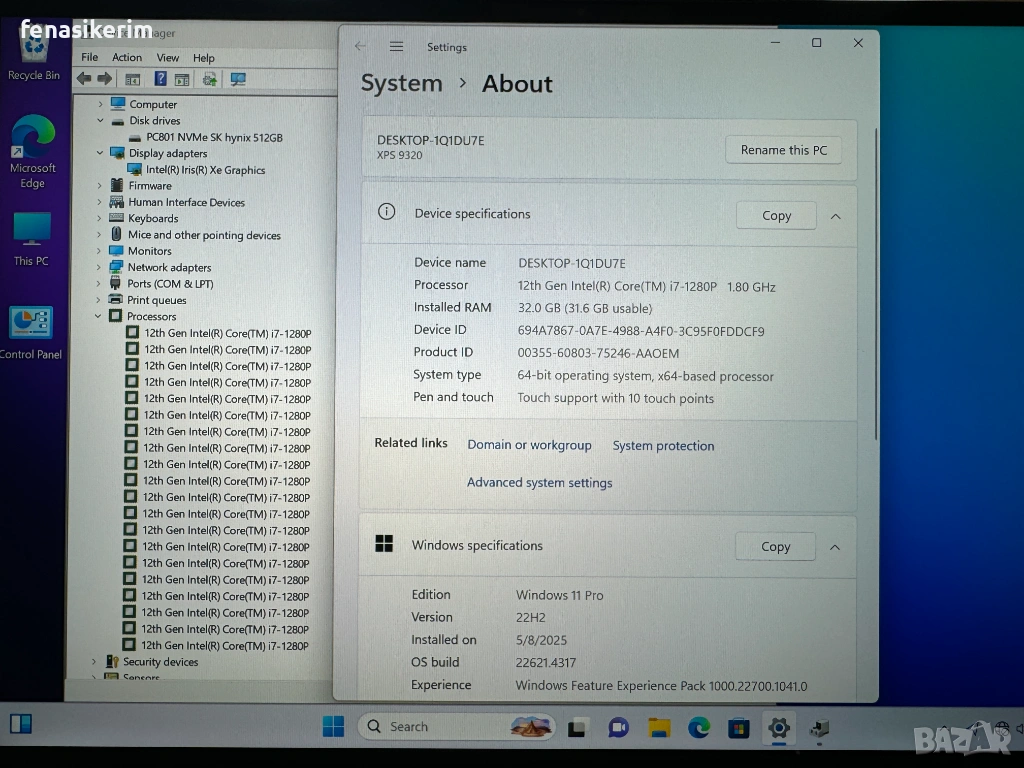1024x768 pixels.
Task: Collapse the Processors tree node
Action: click(x=99, y=316)
